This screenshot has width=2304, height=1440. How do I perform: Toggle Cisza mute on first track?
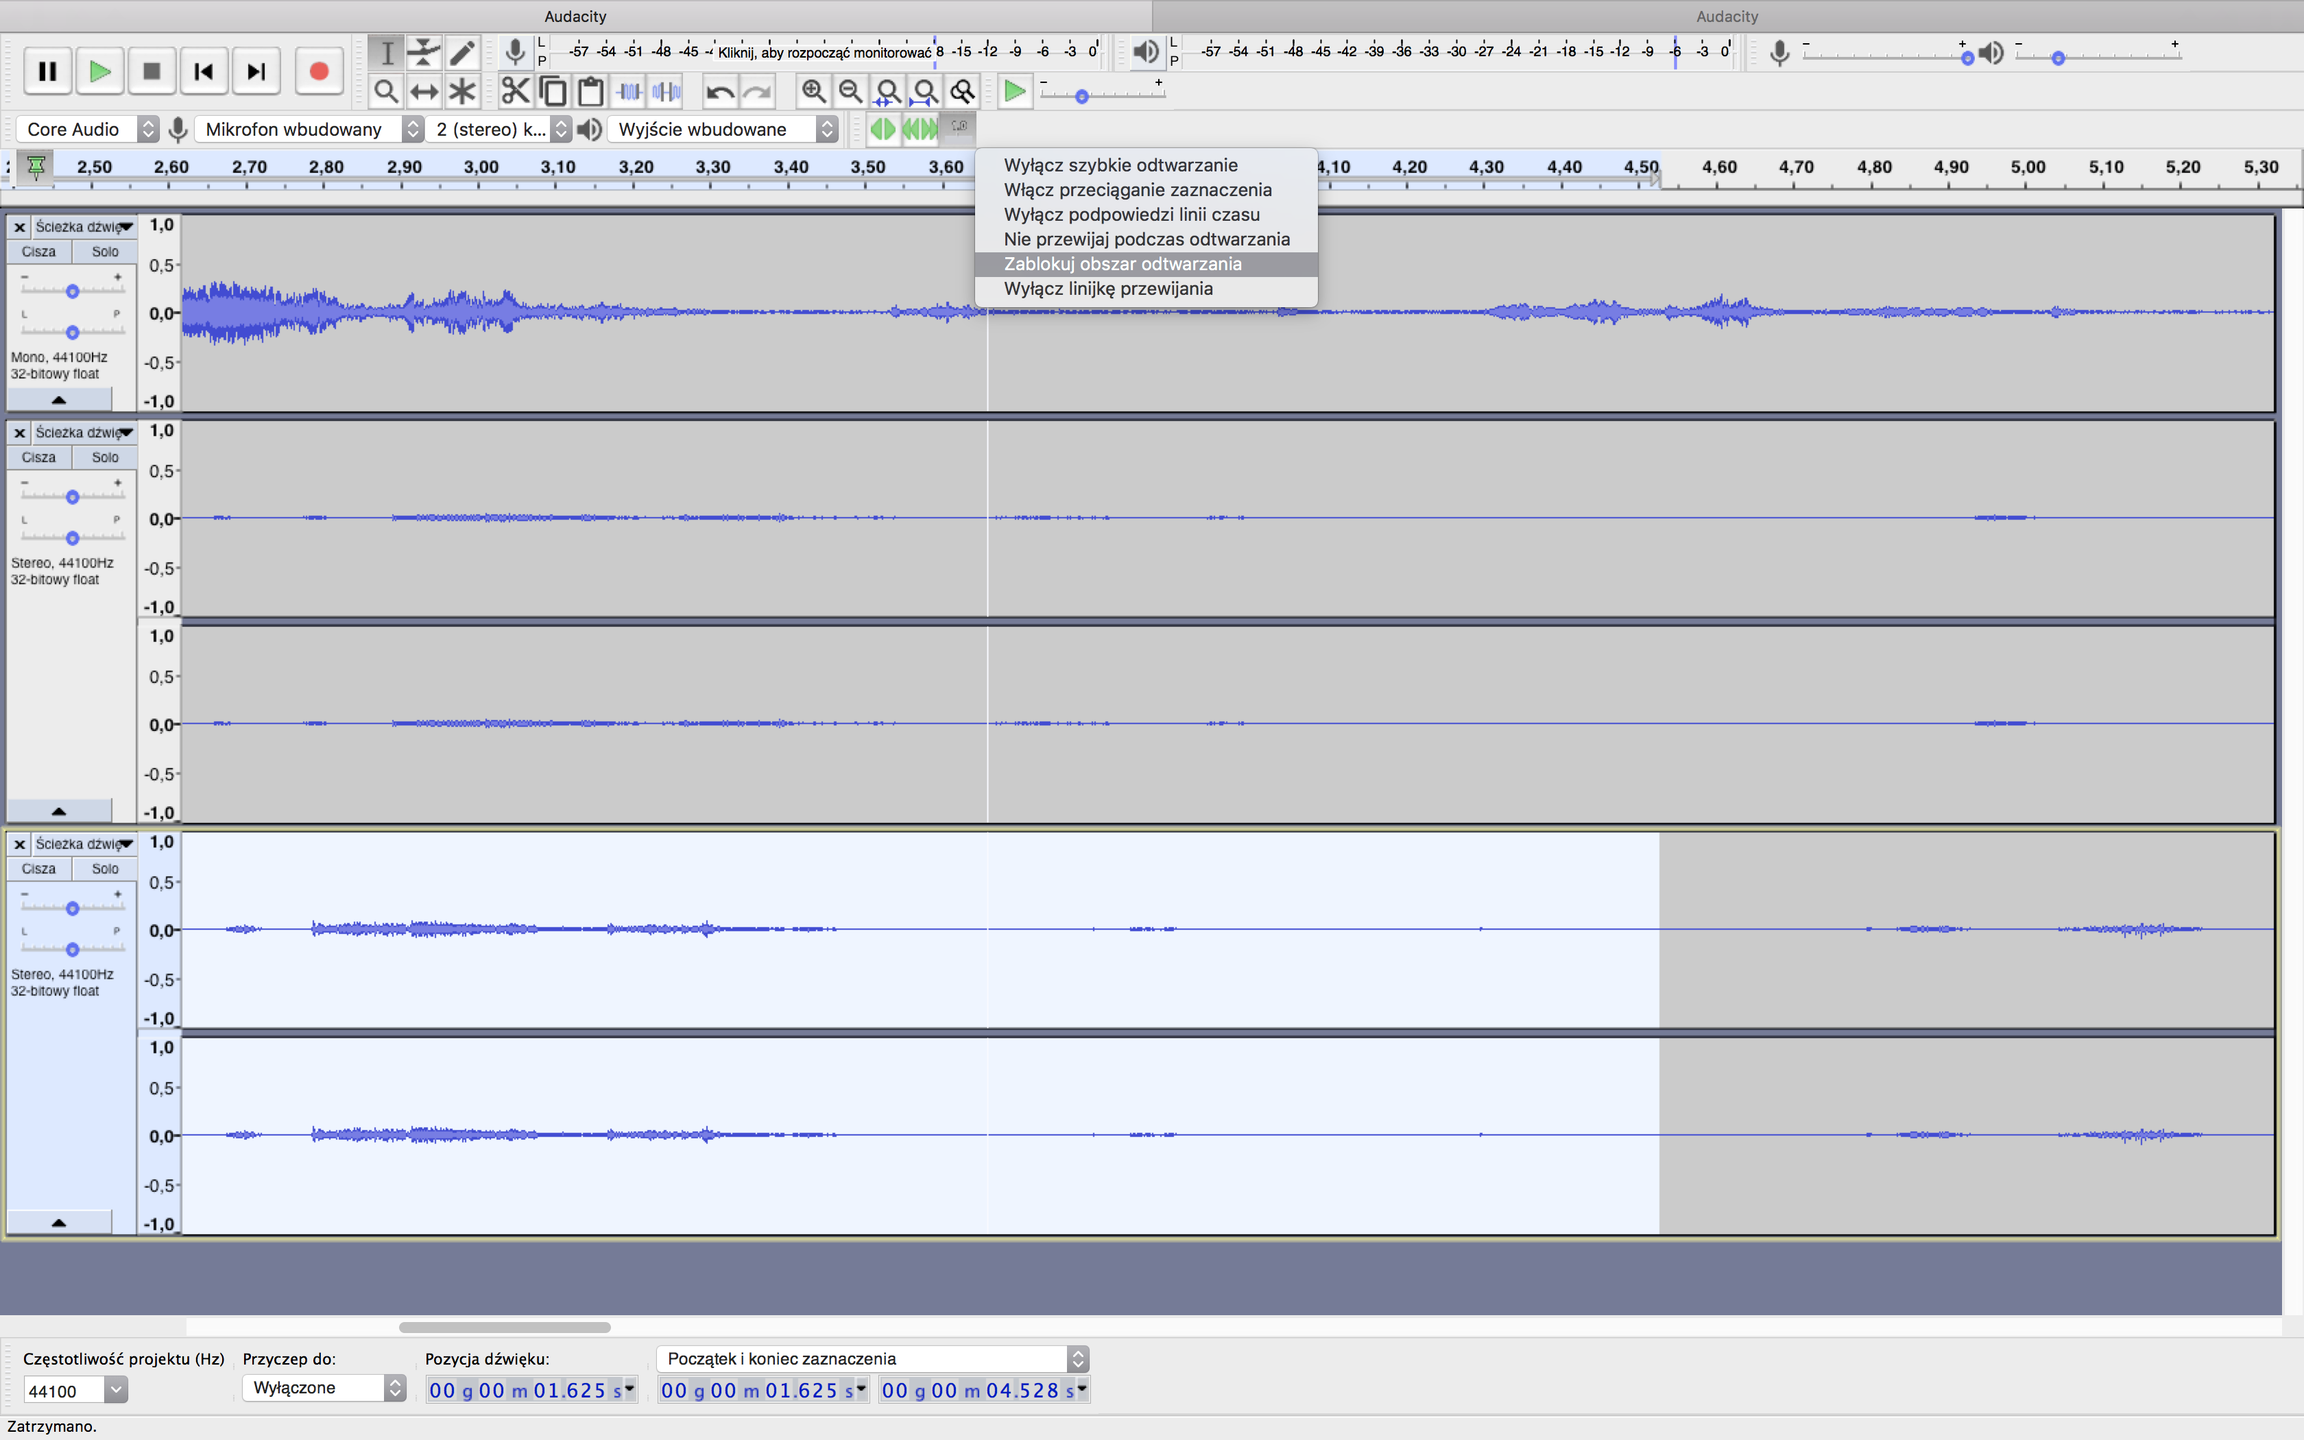tap(39, 252)
